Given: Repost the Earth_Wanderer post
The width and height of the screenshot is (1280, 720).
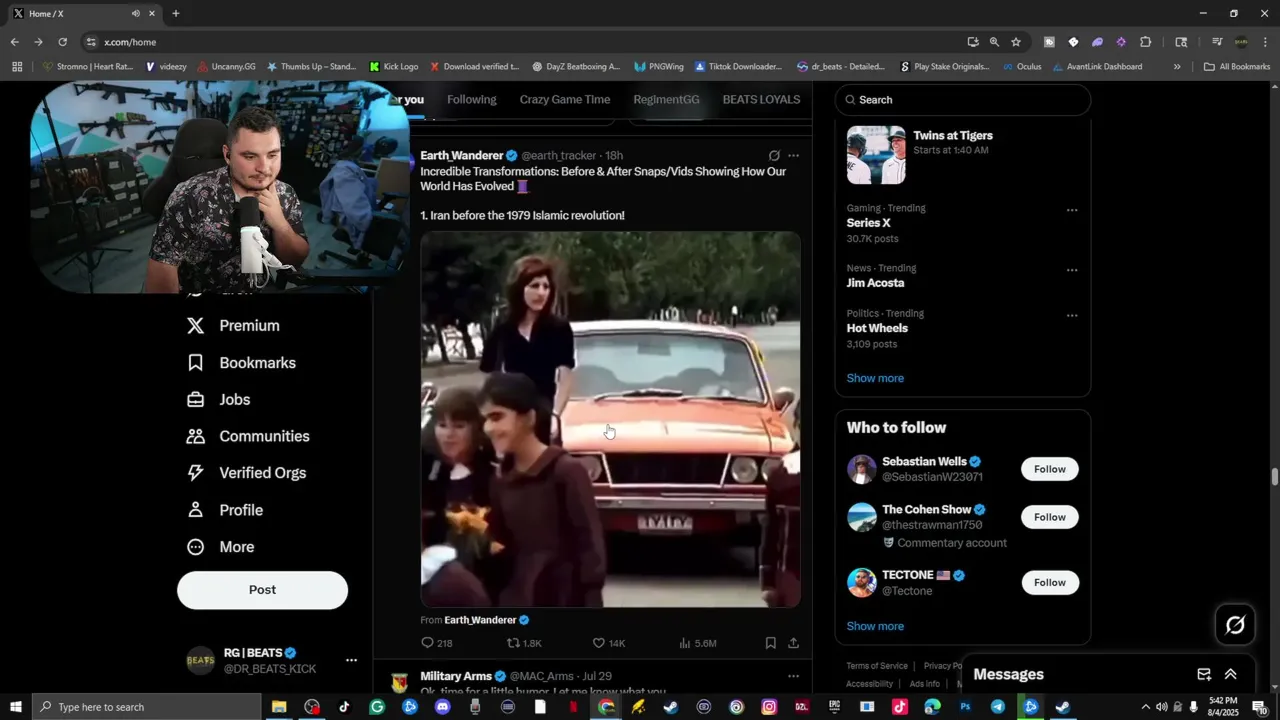Looking at the screenshot, I should pos(524,643).
